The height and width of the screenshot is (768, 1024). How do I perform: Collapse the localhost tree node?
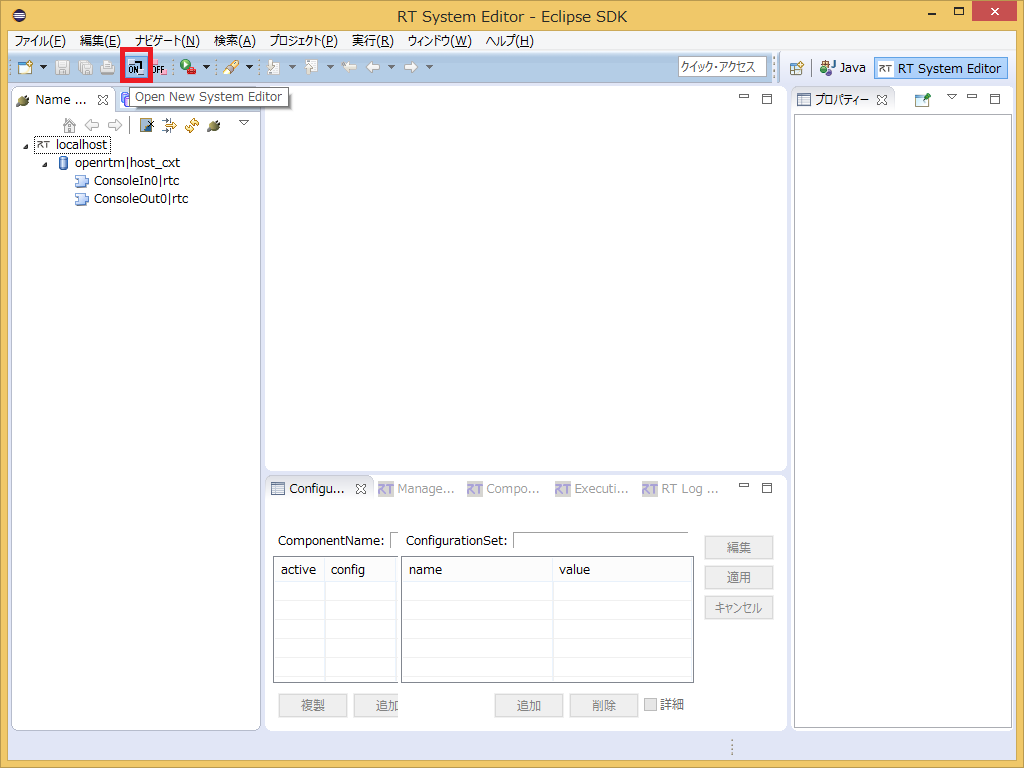[x=26, y=146]
